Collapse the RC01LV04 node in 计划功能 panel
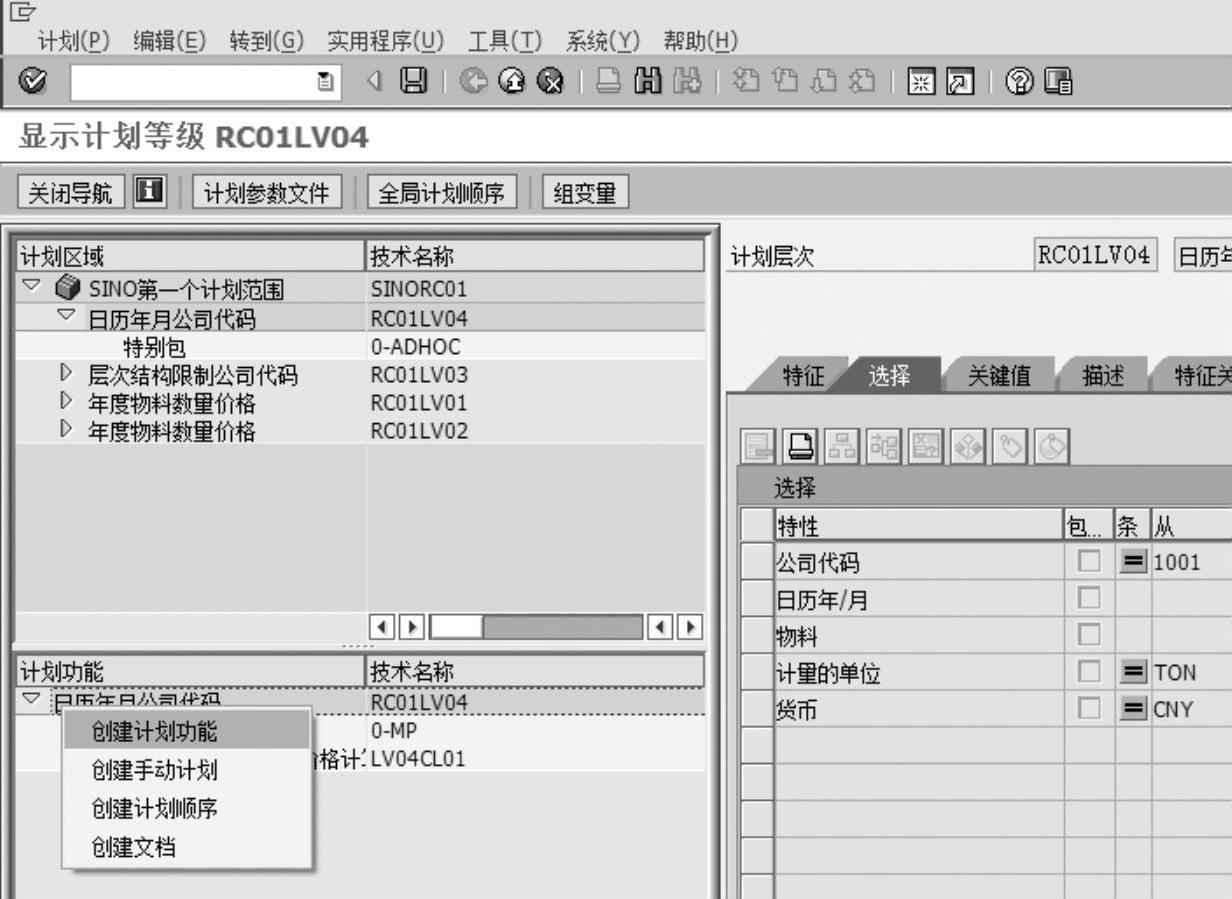 click(32, 699)
